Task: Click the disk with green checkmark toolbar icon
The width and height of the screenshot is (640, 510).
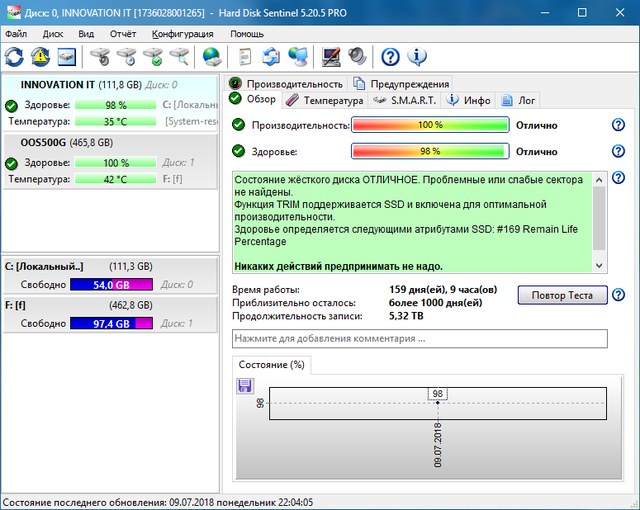Action: (153, 56)
